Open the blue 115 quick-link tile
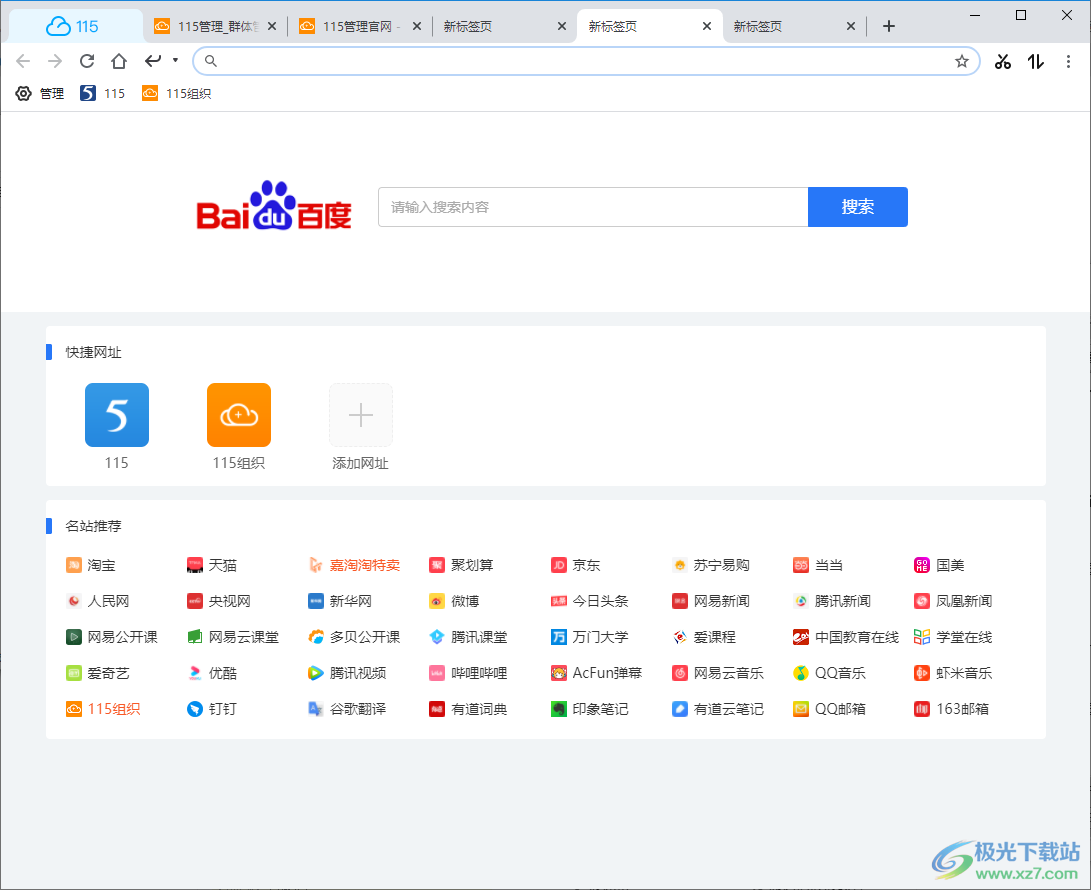 [117, 415]
